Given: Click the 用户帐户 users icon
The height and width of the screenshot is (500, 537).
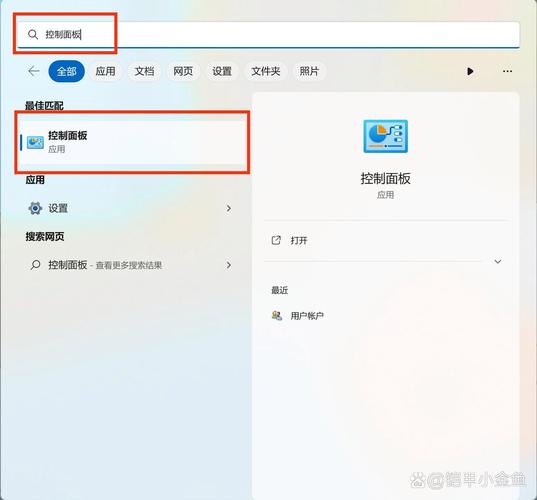Looking at the screenshot, I should point(277,315).
